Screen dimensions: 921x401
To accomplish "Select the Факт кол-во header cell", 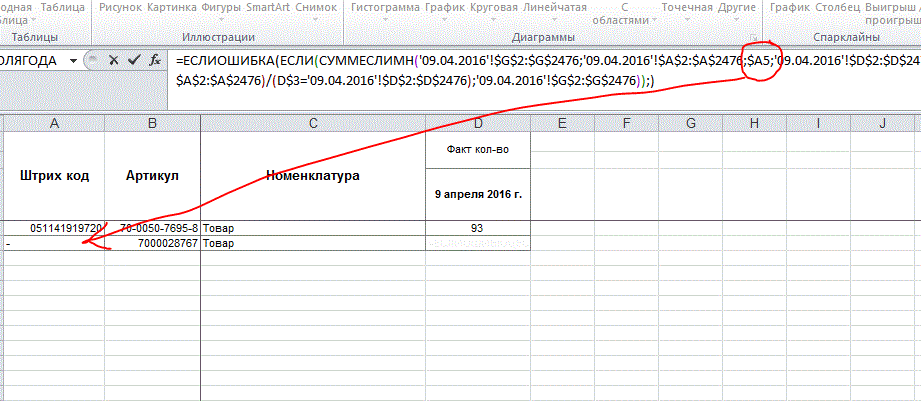I will tap(478, 150).
